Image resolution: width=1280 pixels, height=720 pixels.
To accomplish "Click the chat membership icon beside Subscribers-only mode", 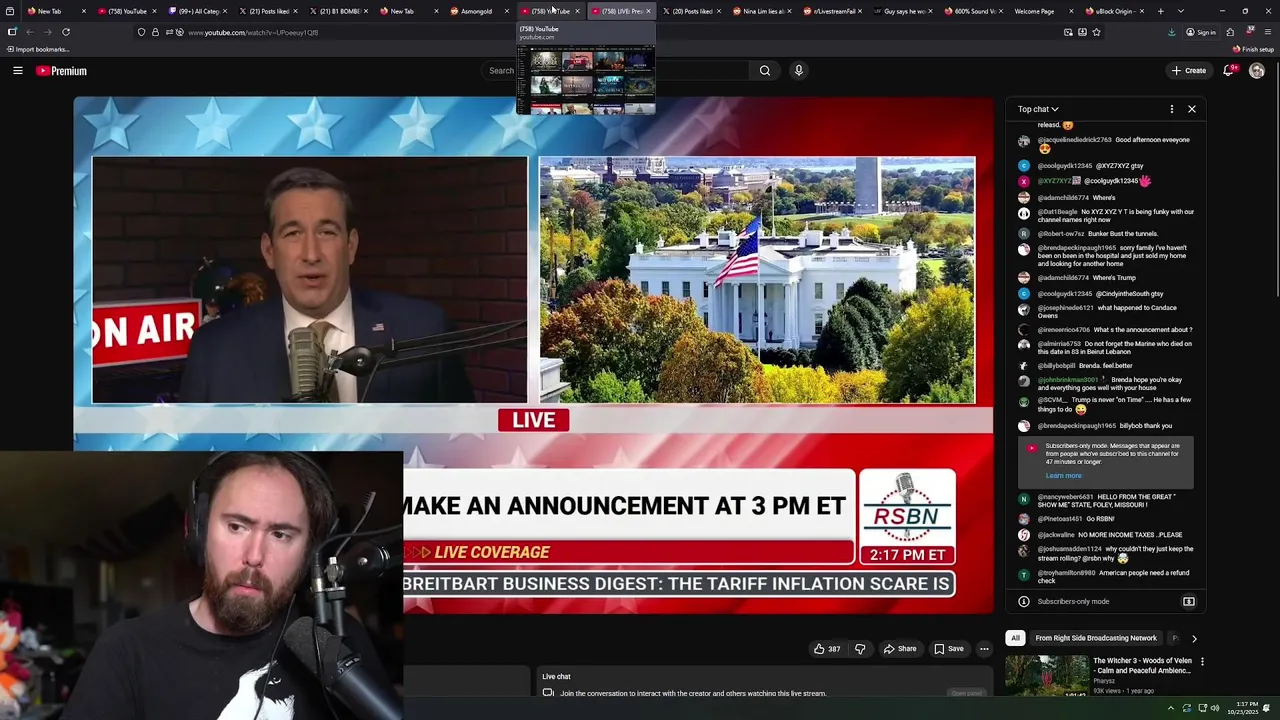I will pyautogui.click(x=1189, y=602).
